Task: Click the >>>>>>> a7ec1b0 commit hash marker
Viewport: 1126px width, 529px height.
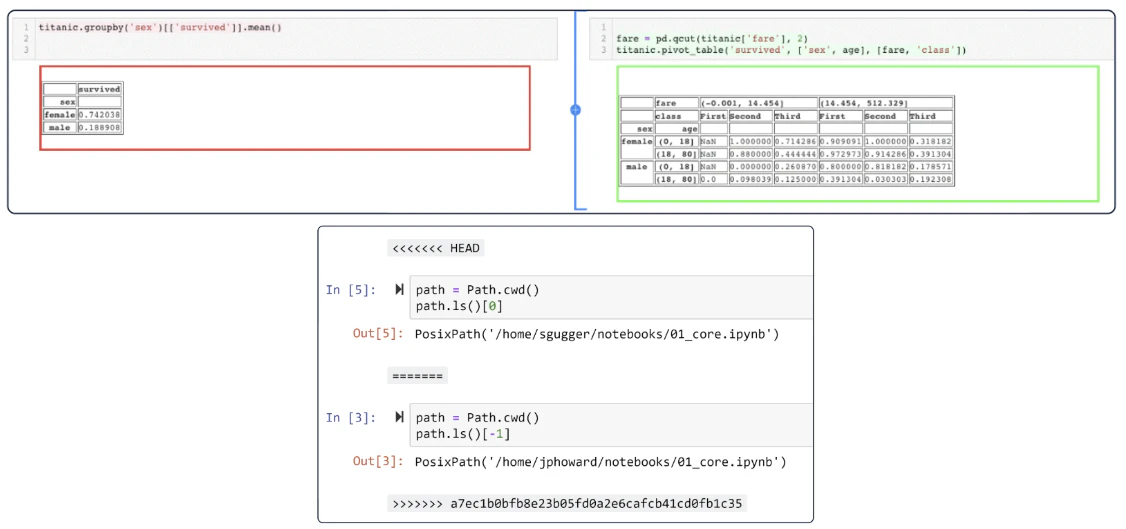Action: 567,503
